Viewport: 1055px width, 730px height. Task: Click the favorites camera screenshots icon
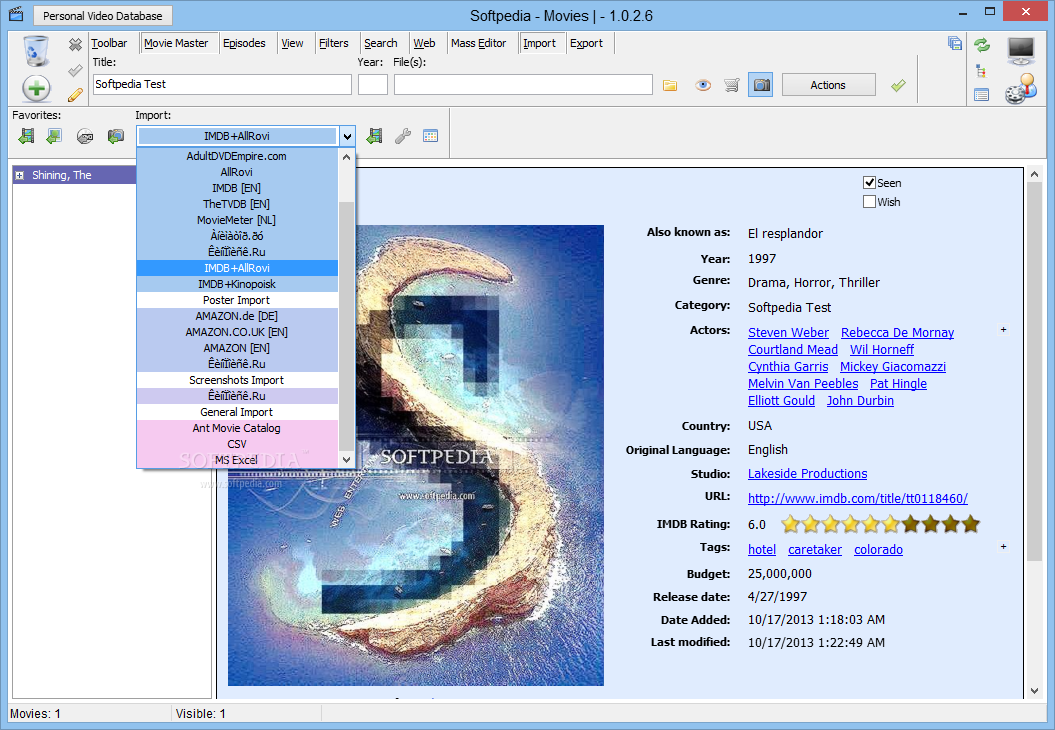tap(116, 136)
